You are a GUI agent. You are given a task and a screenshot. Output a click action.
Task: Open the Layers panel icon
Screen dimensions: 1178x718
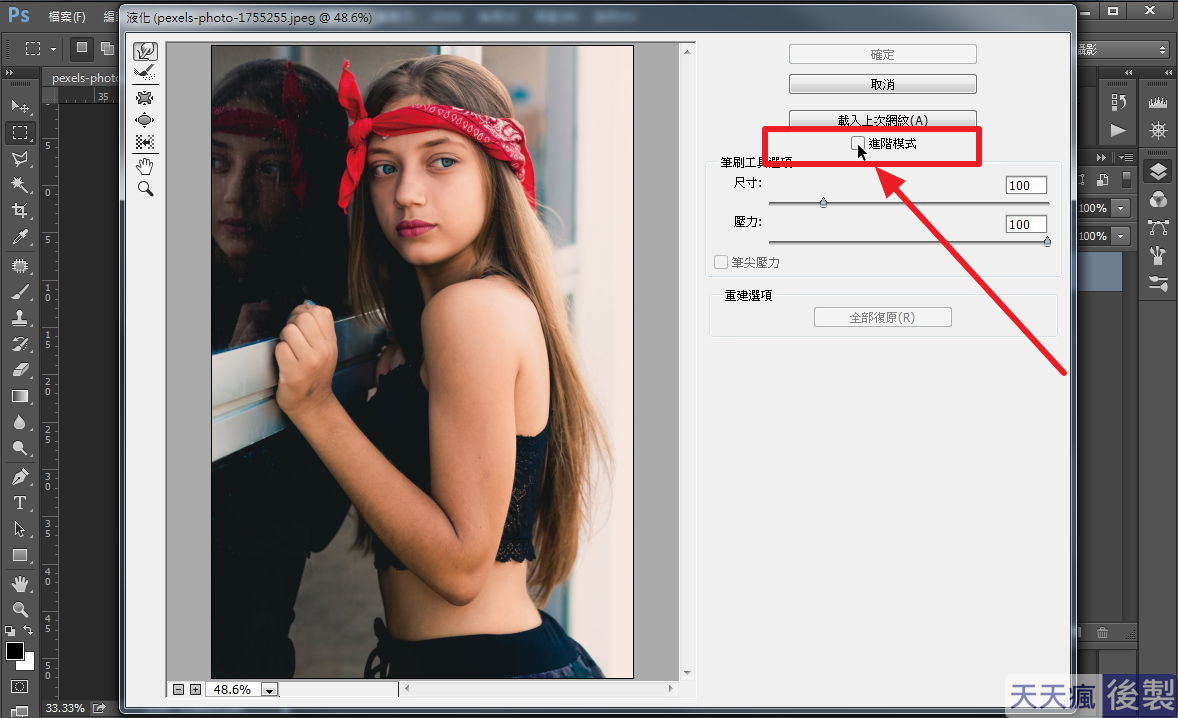coord(1158,172)
